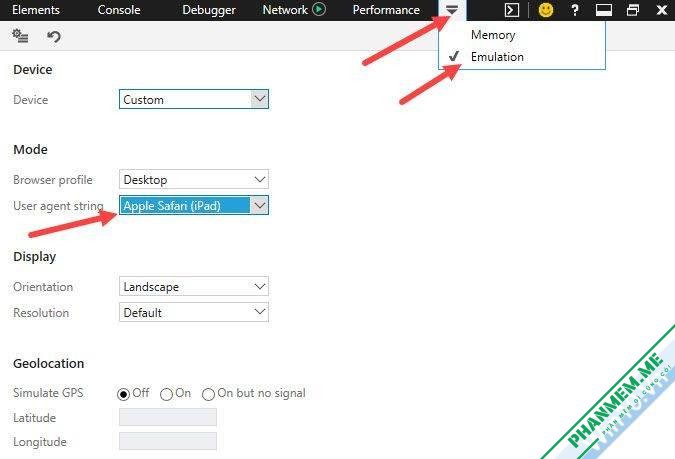
Task: Open the Orientation dropdown showing Landscape
Action: point(194,286)
